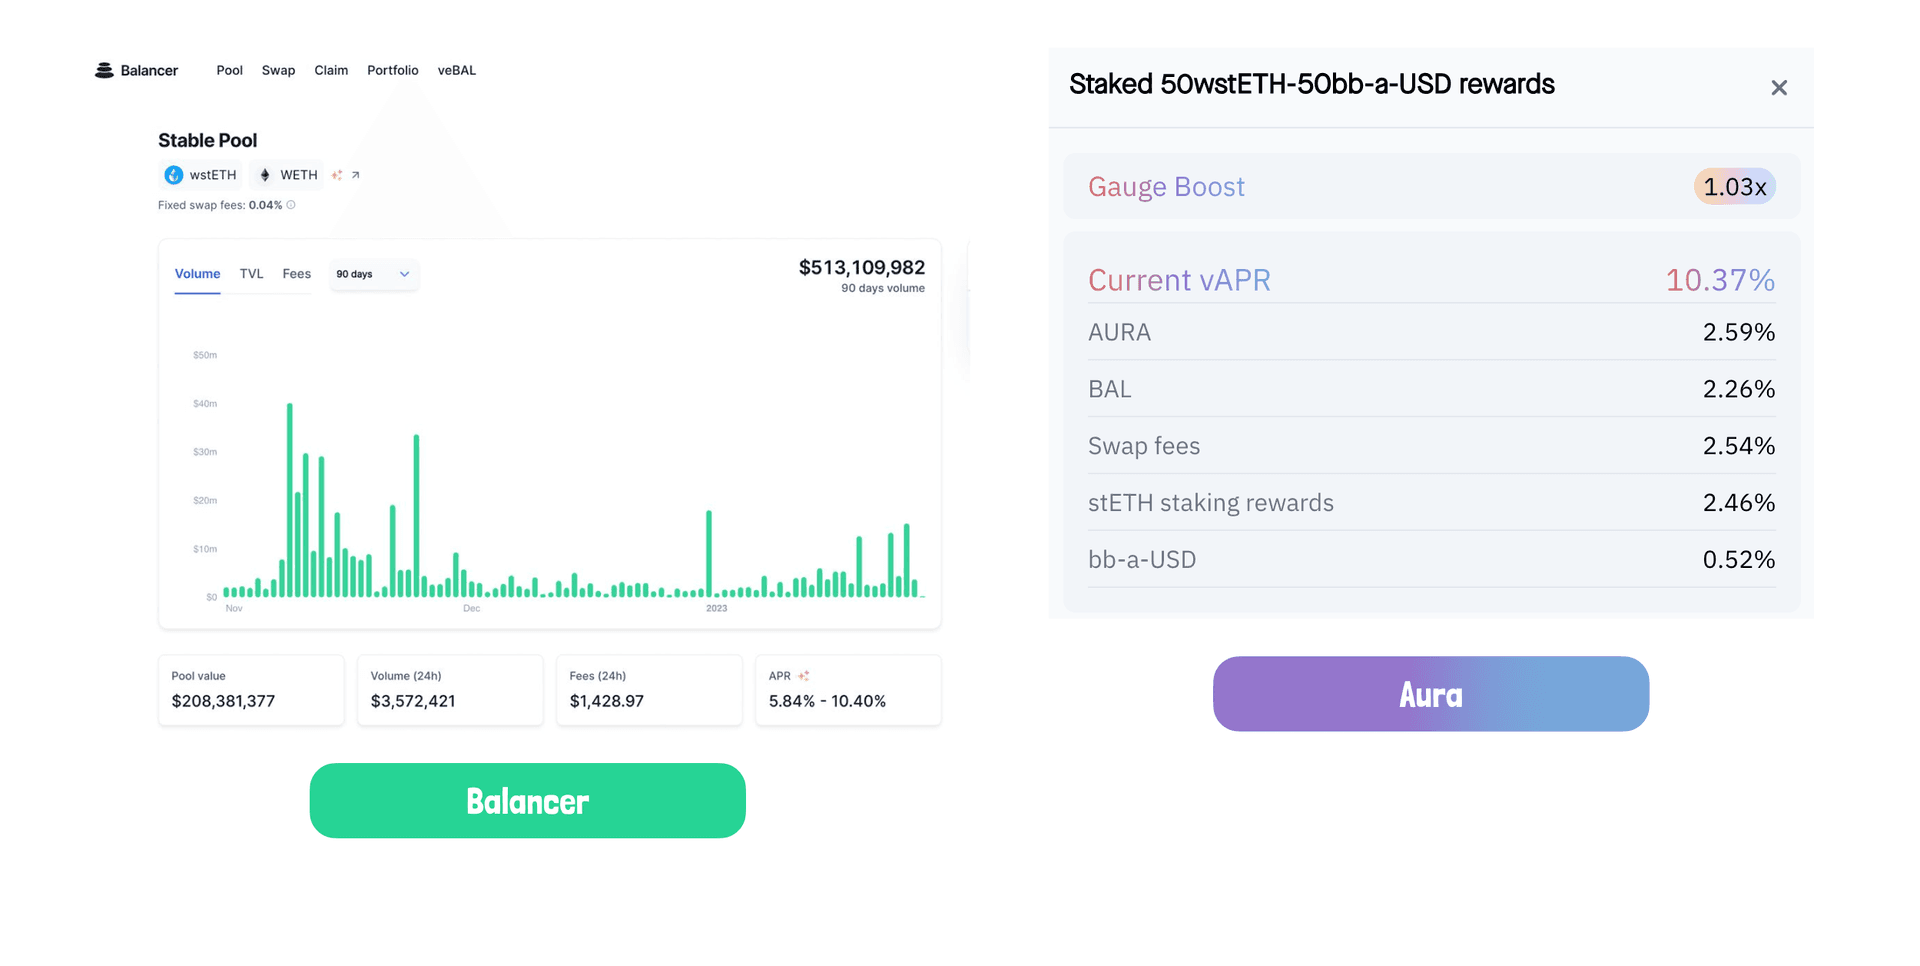
Task: Click the green Balancer button
Action: pos(527,801)
